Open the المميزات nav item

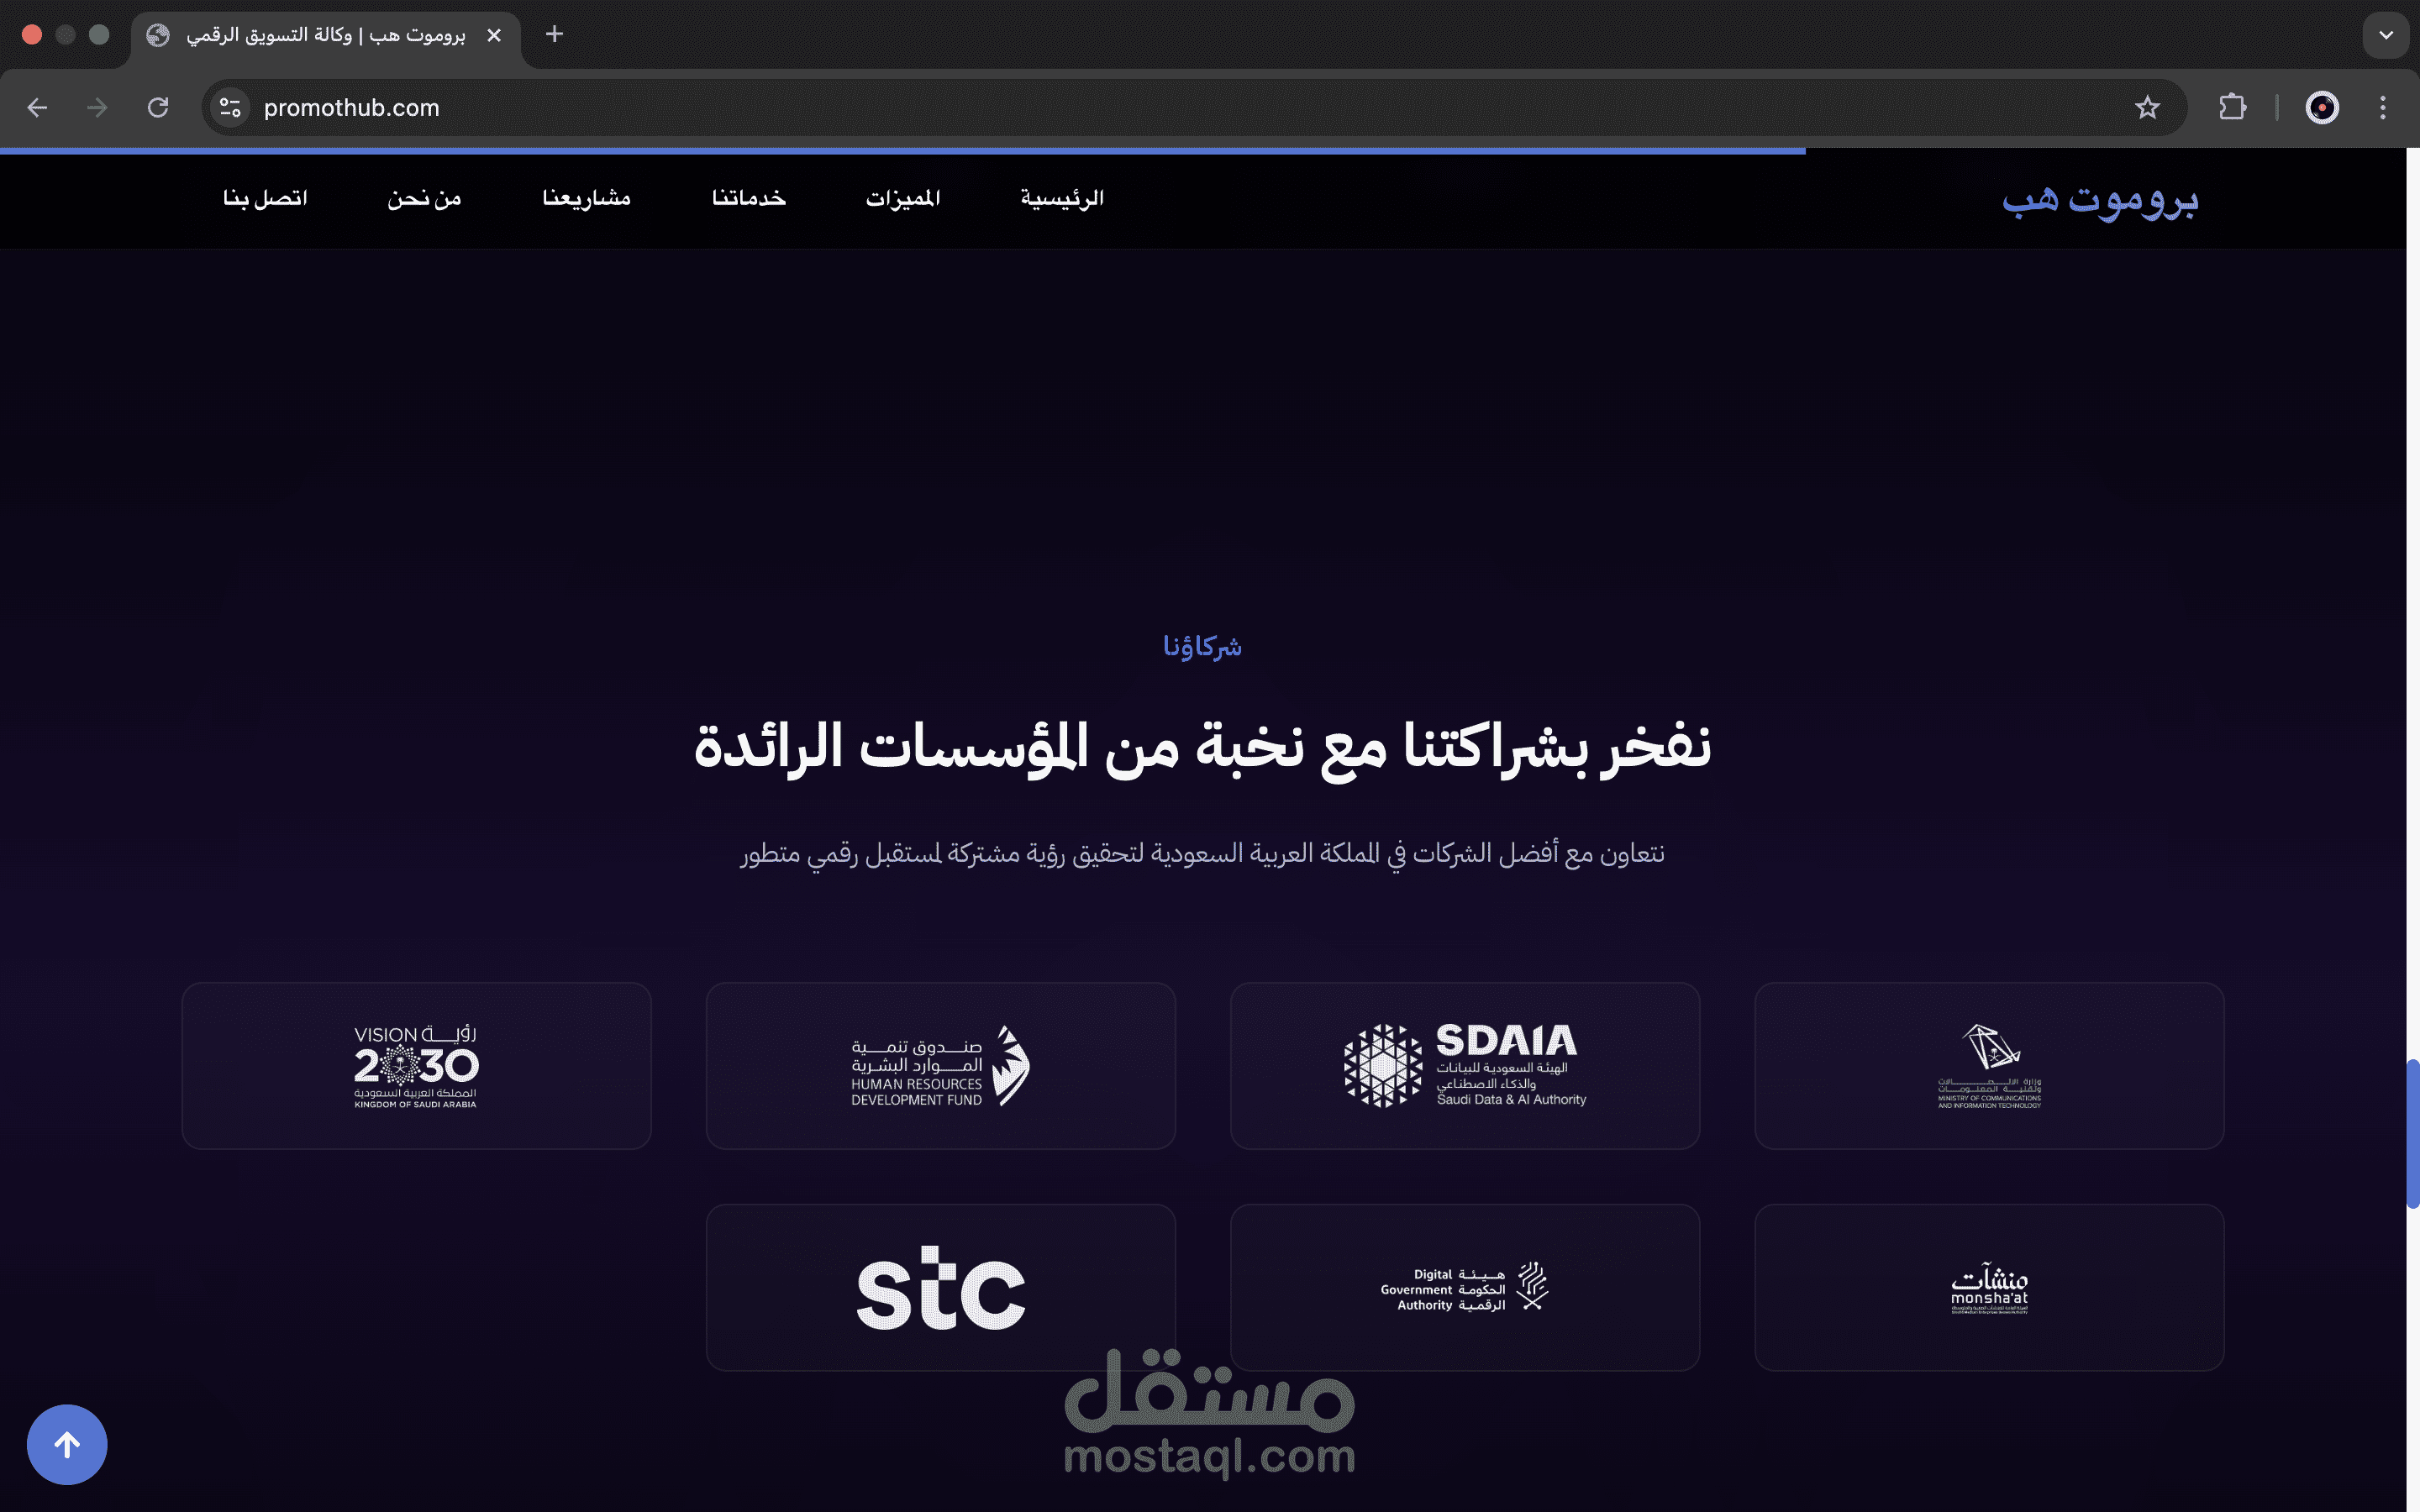click(903, 198)
